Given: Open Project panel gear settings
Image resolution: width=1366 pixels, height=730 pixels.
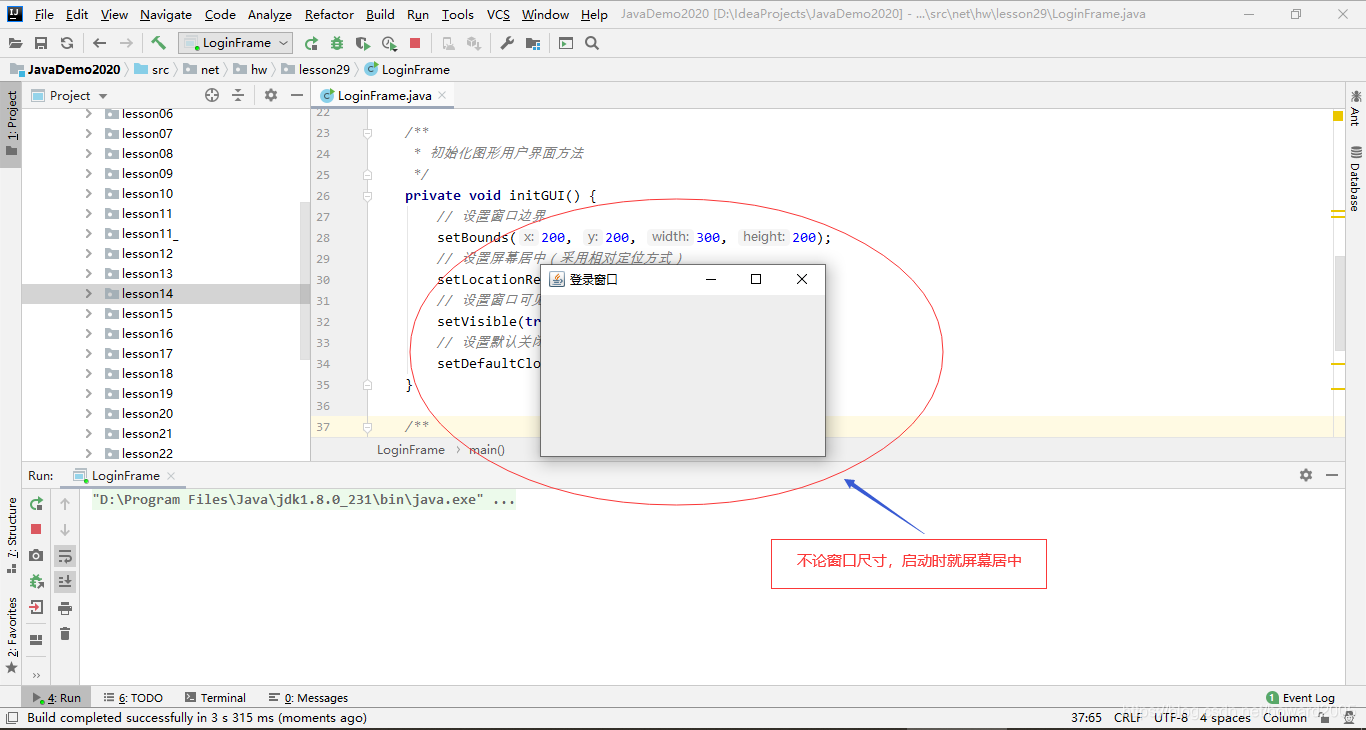Looking at the screenshot, I should pyautogui.click(x=271, y=95).
